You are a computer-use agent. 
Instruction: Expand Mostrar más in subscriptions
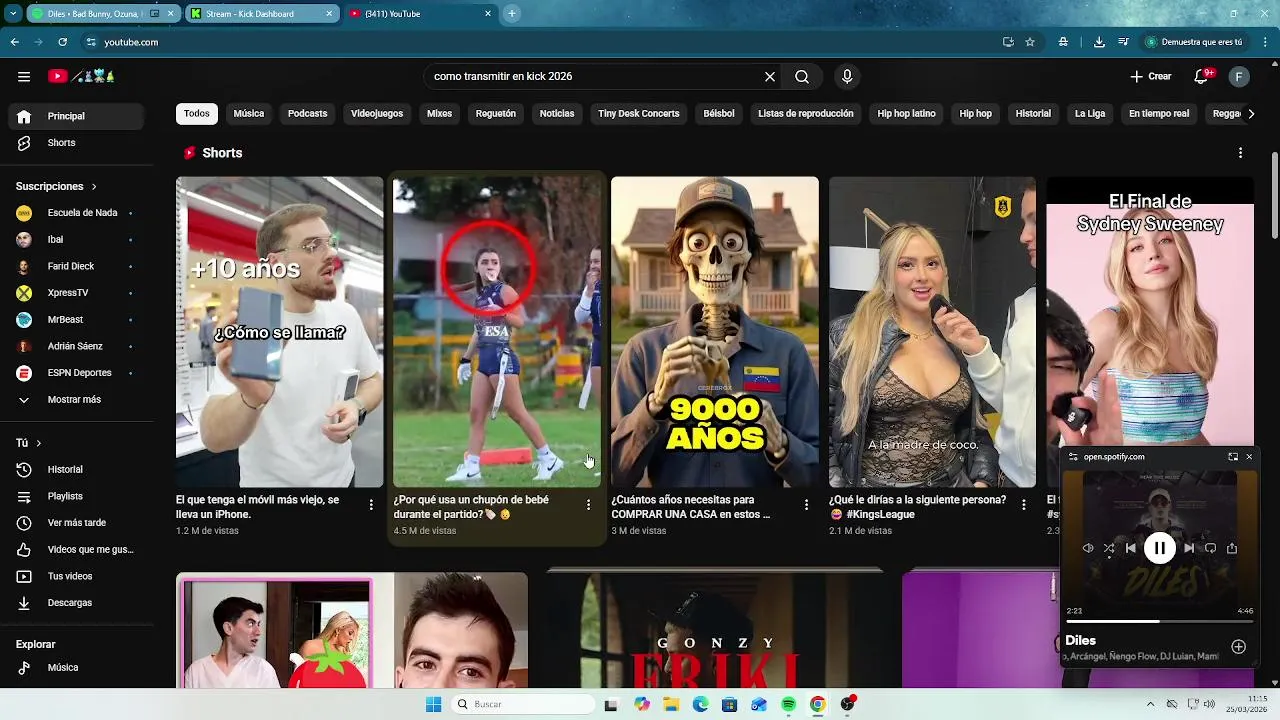point(74,399)
